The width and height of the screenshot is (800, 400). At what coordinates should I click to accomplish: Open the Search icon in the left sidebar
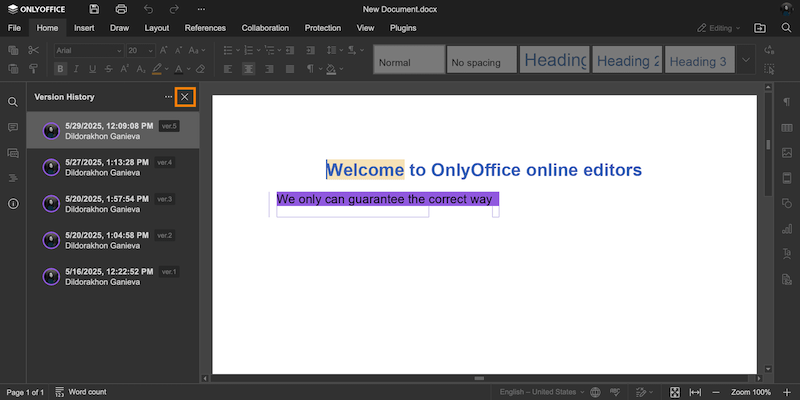pos(13,102)
